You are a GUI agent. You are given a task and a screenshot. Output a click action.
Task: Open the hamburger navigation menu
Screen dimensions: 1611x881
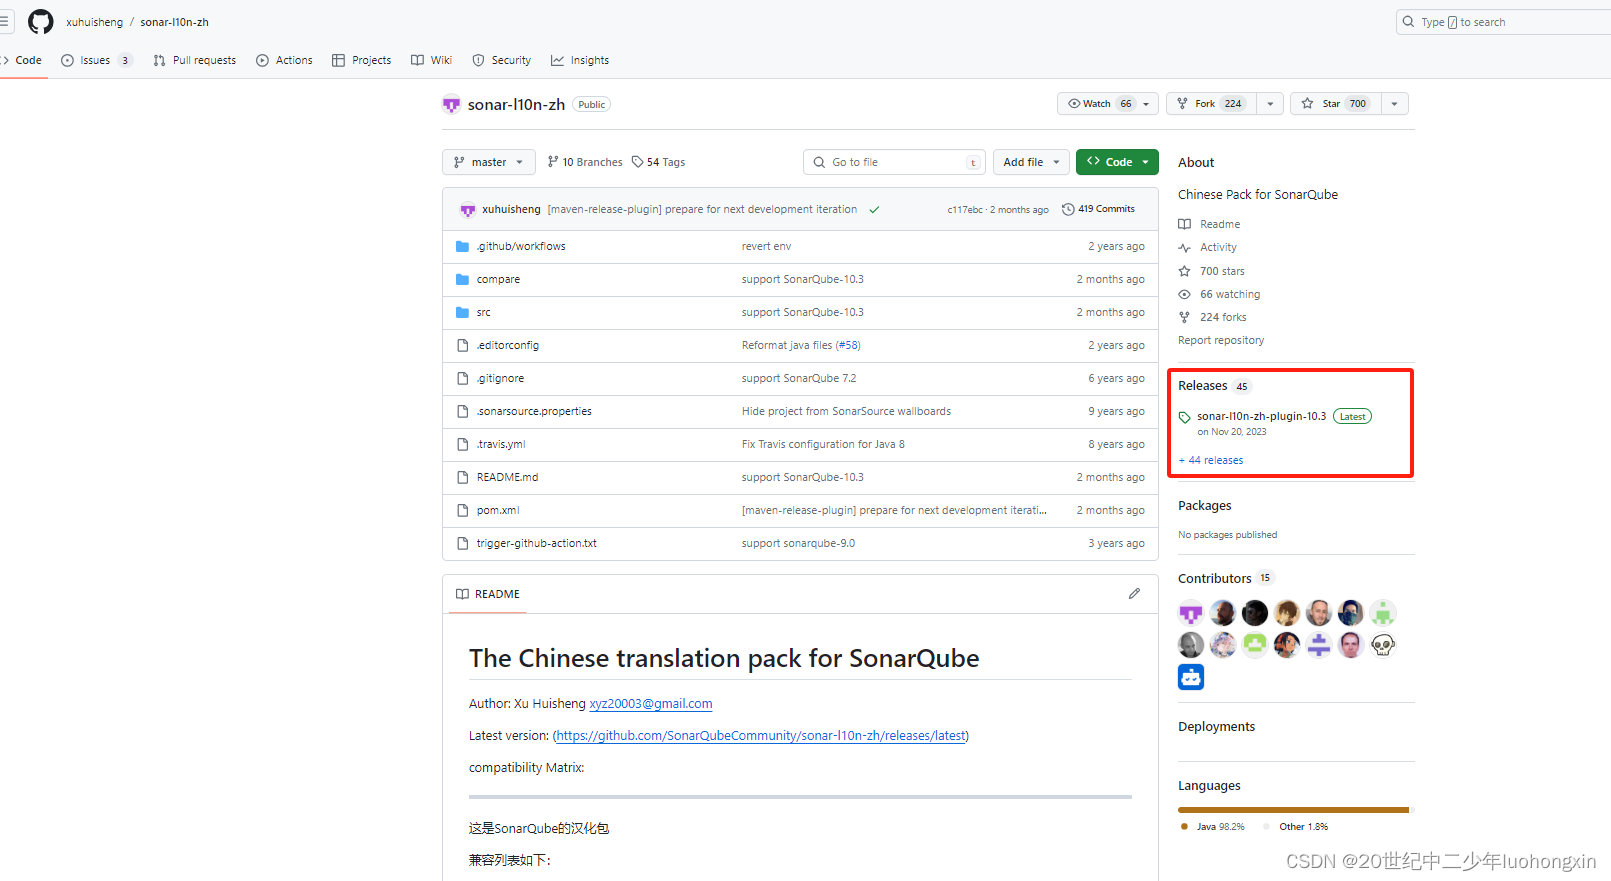(x=4, y=21)
